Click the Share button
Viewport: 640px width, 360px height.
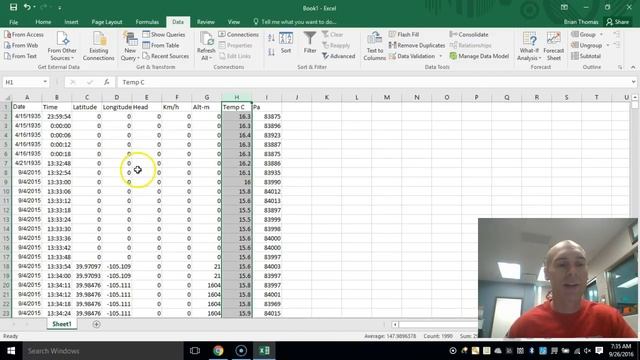click(618, 22)
